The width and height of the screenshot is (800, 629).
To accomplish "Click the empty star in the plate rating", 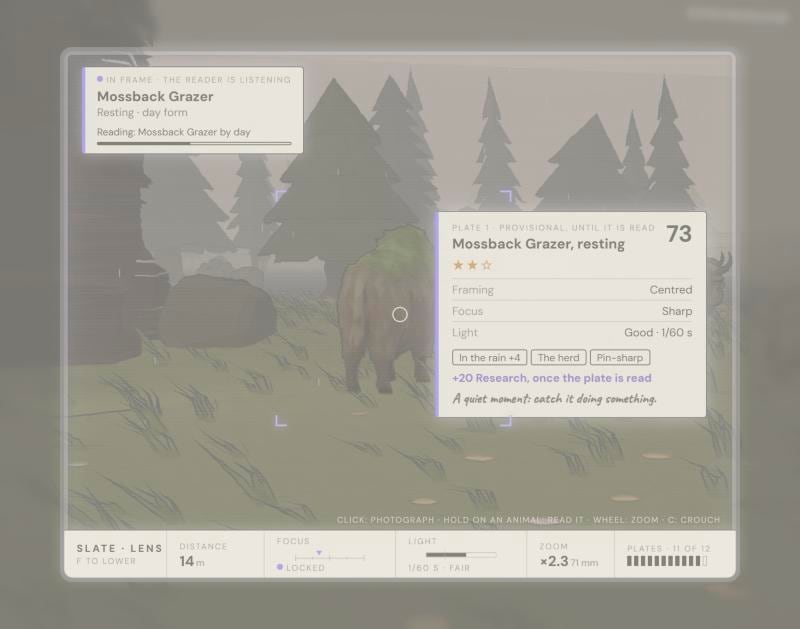I will [487, 265].
